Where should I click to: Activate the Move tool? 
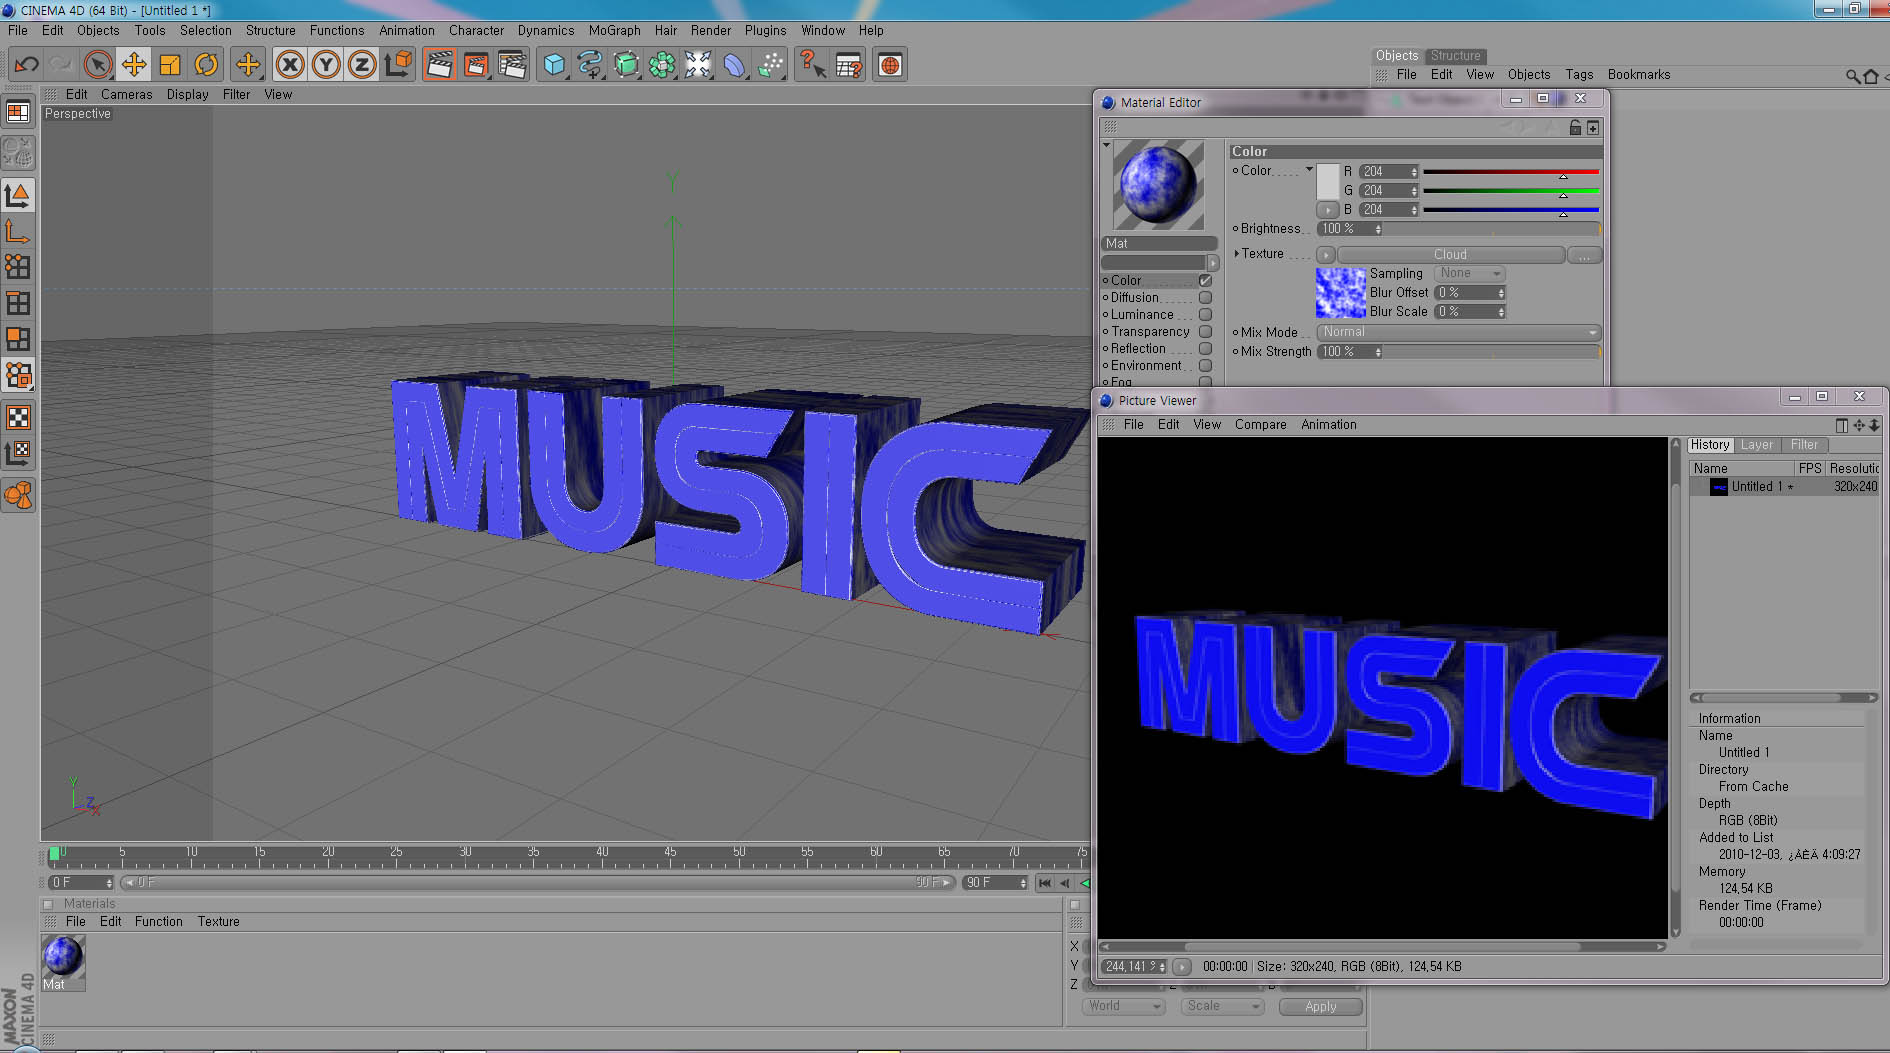[133, 65]
